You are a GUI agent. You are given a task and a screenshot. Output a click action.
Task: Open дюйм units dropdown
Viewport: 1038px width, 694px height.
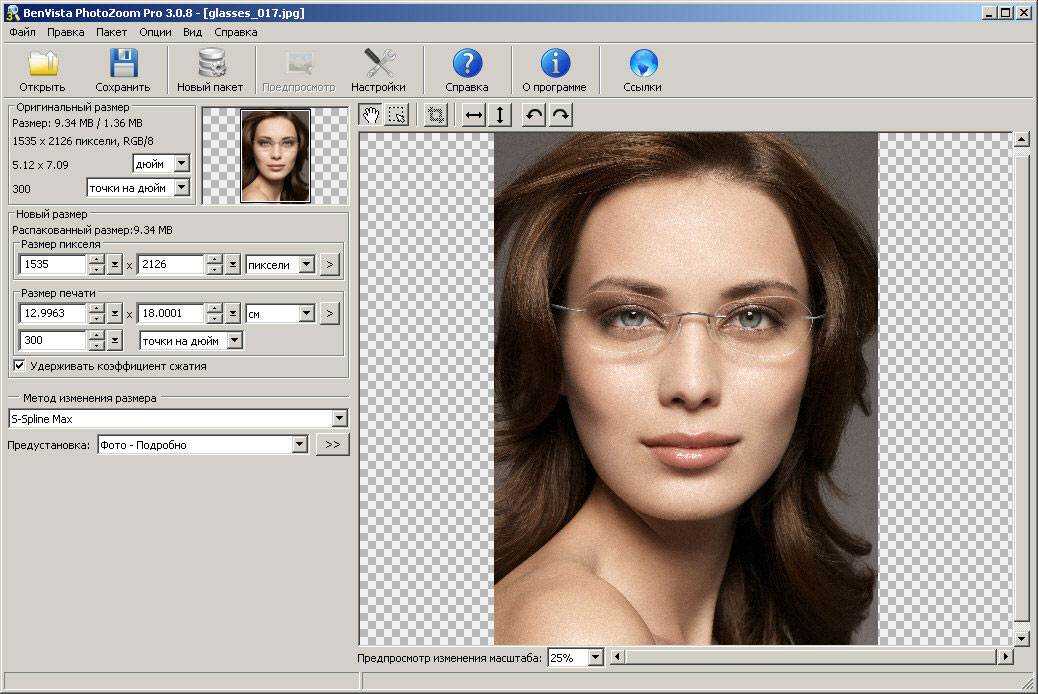click(181, 163)
